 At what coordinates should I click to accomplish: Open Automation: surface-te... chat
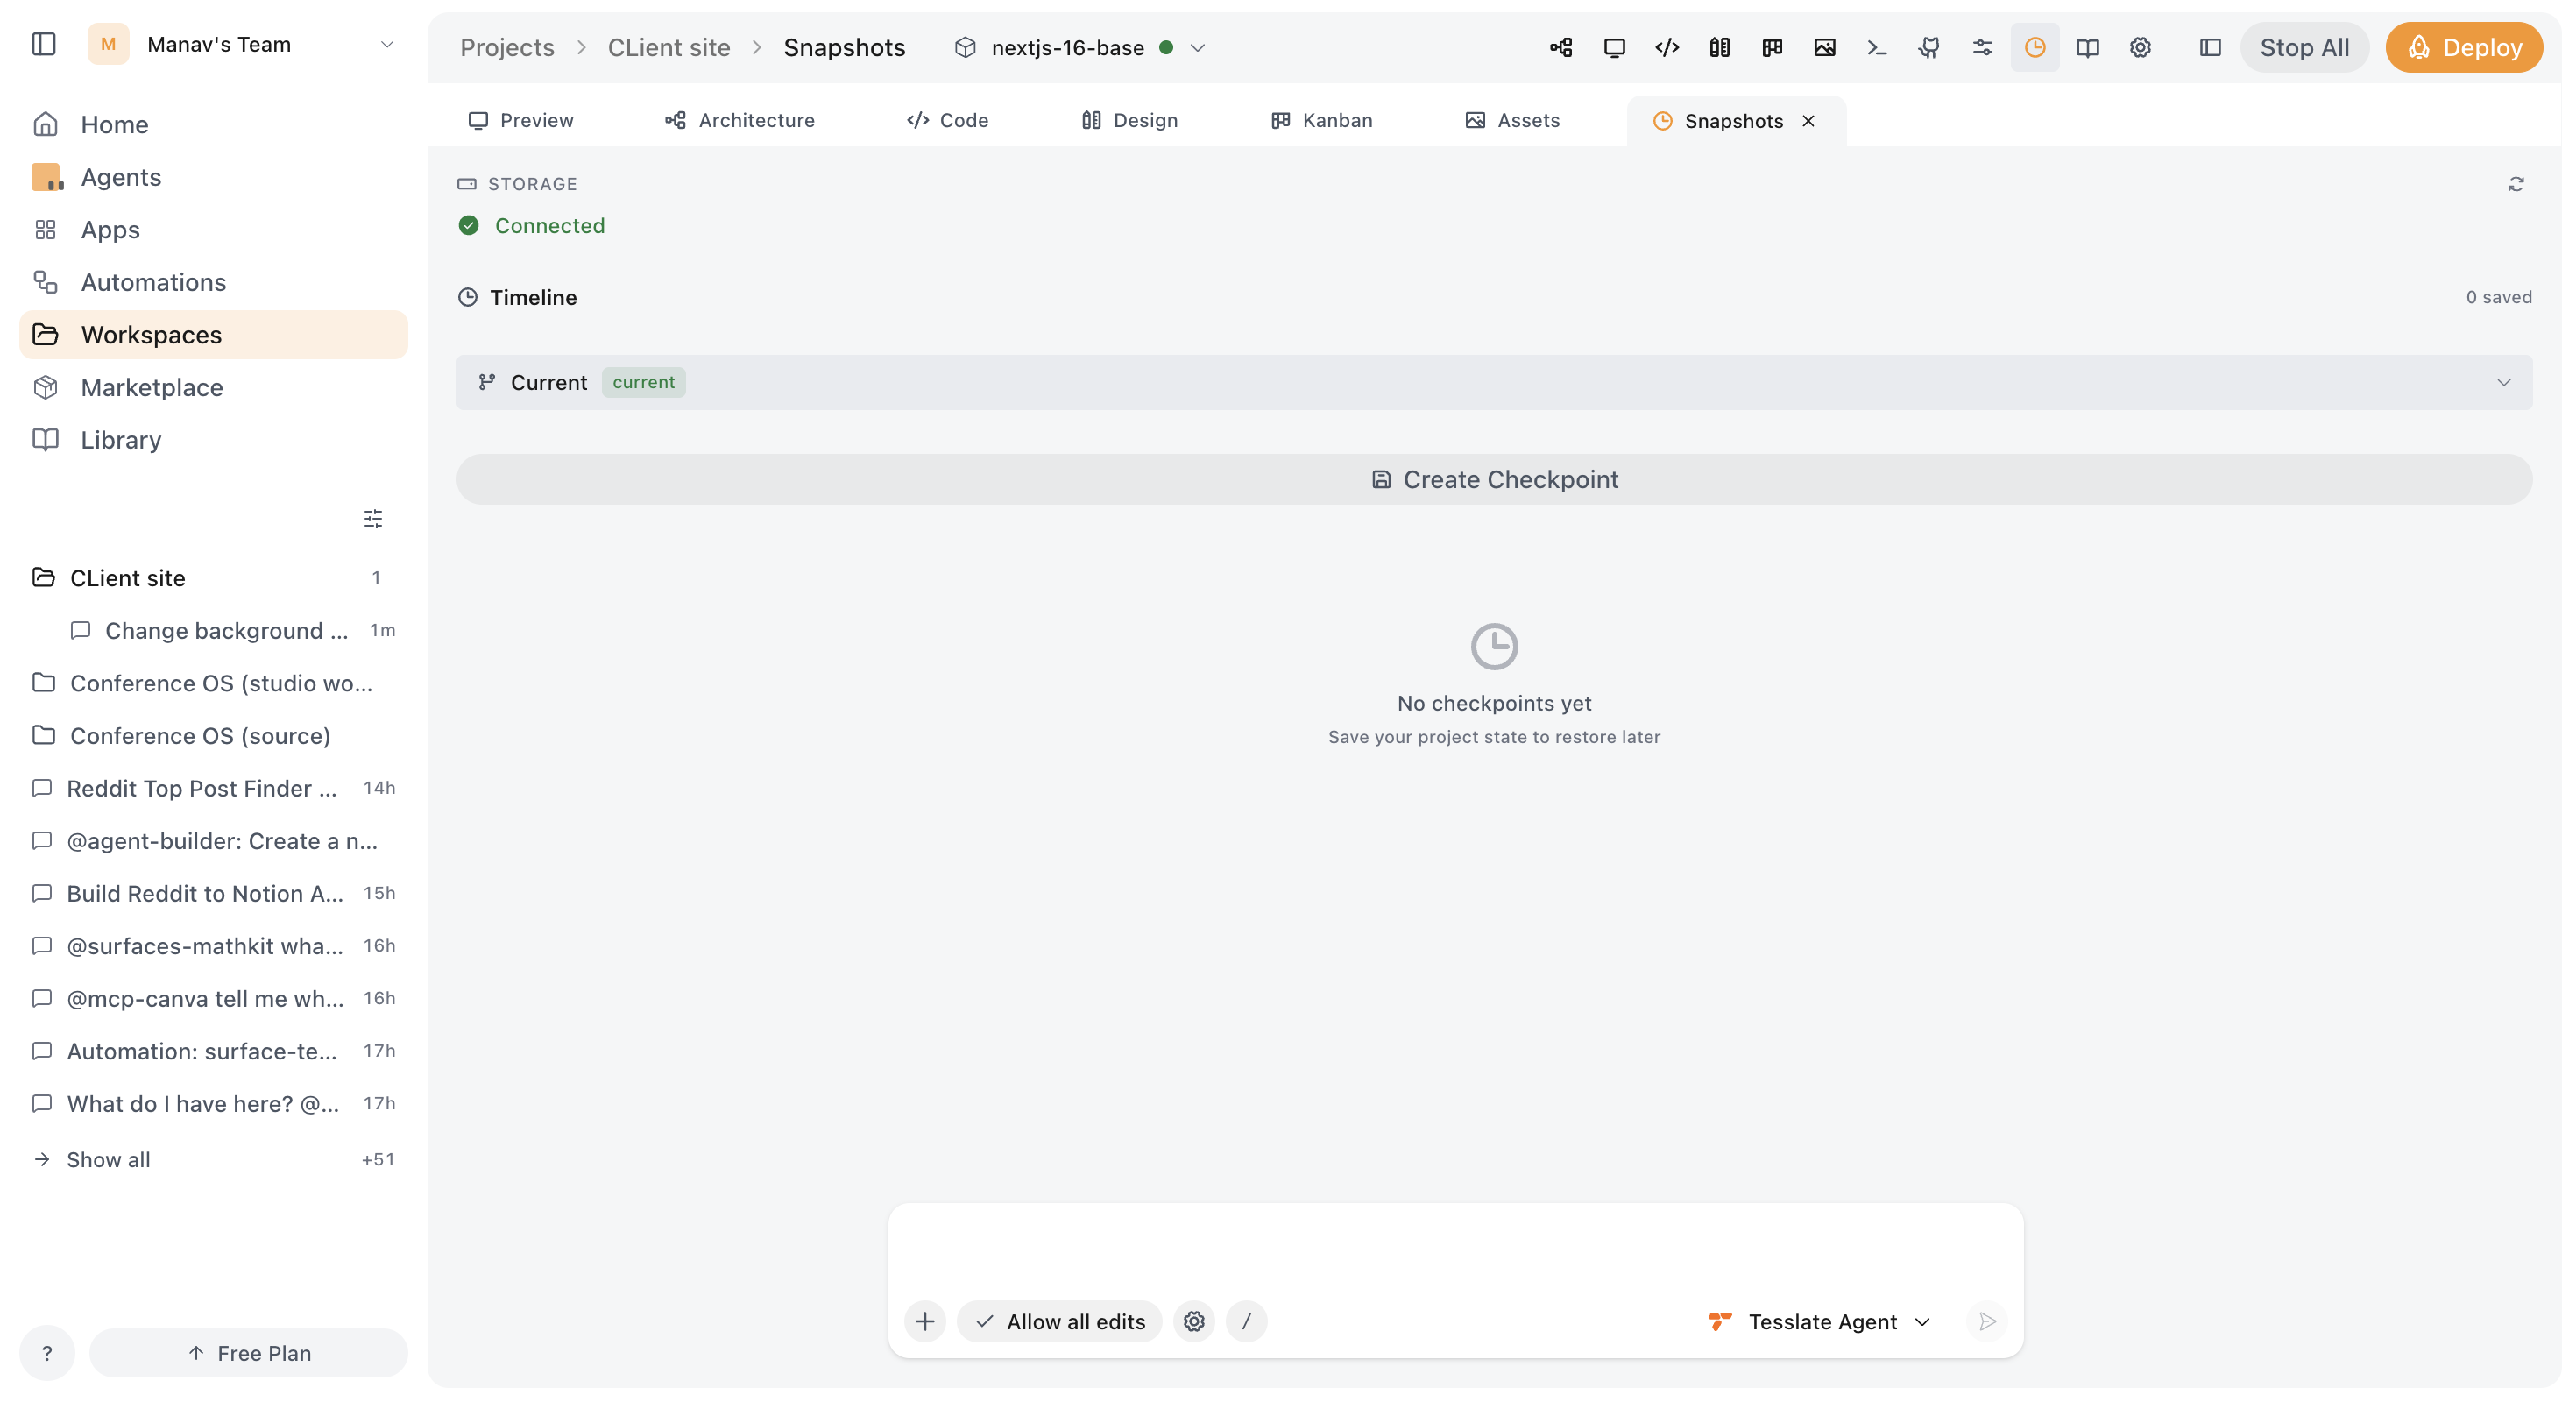pyautogui.click(x=213, y=1050)
